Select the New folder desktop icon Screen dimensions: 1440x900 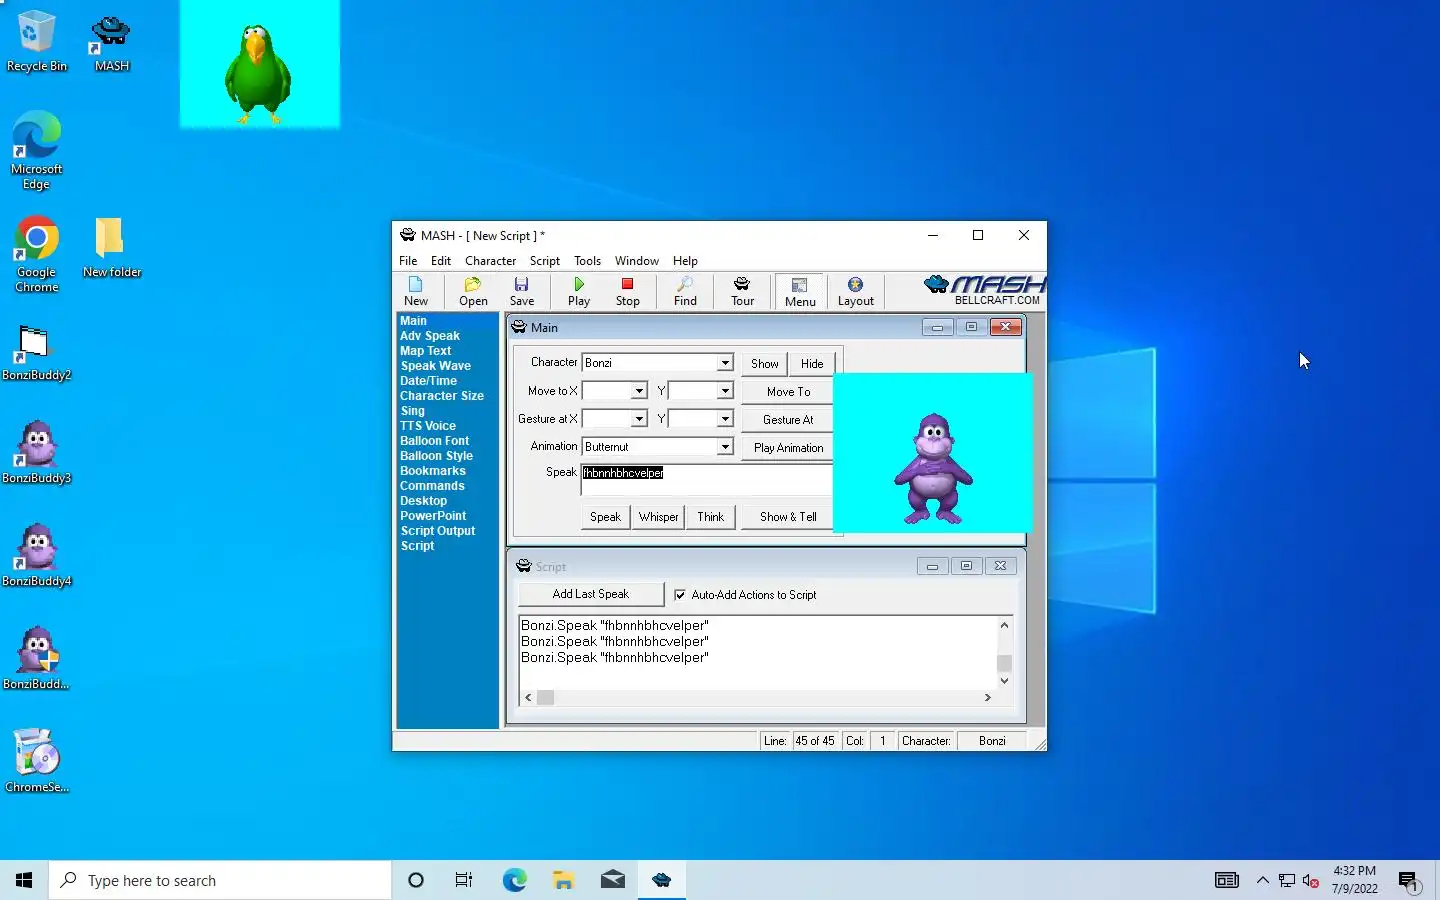(111, 248)
